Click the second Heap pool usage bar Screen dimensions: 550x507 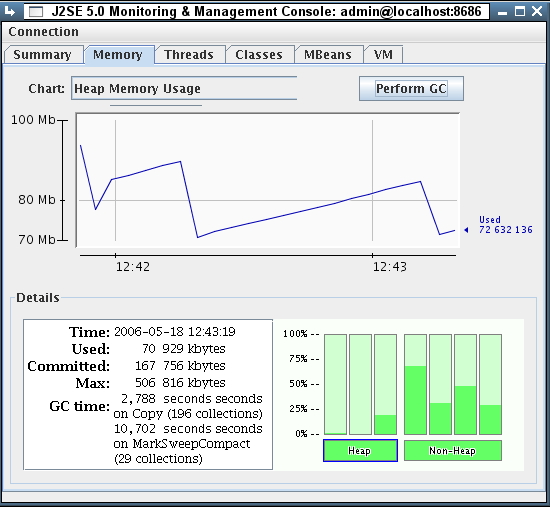click(x=360, y=385)
